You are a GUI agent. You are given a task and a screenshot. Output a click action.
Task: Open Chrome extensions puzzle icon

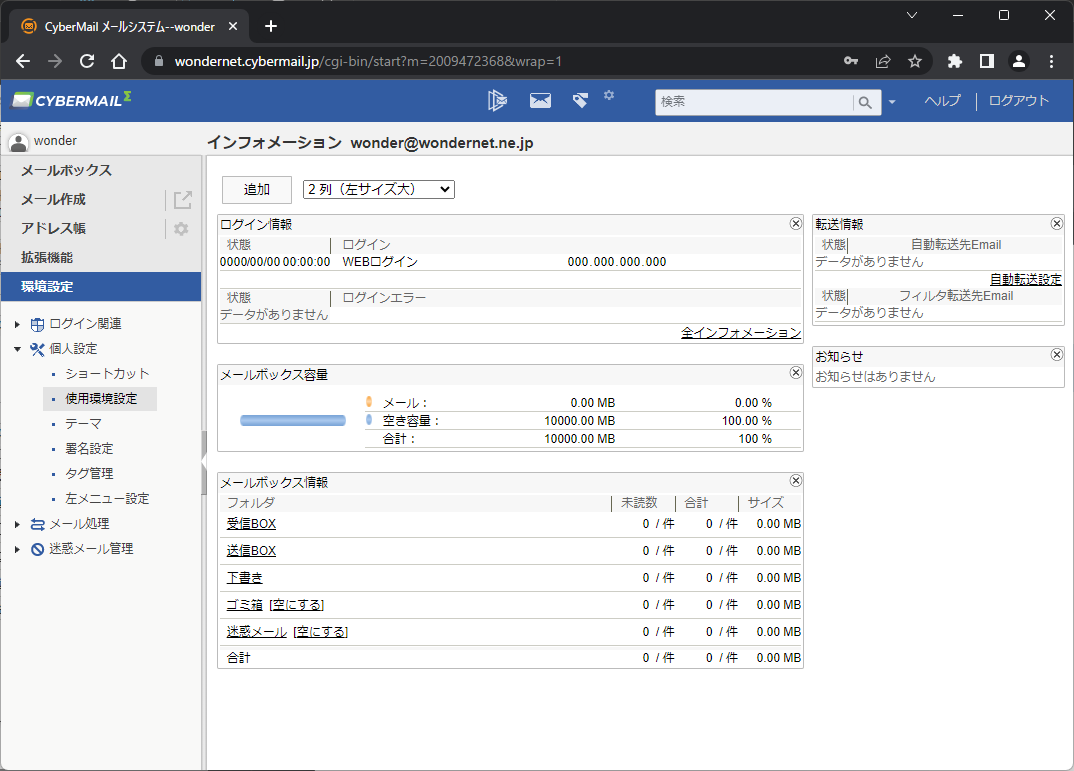tap(954, 61)
